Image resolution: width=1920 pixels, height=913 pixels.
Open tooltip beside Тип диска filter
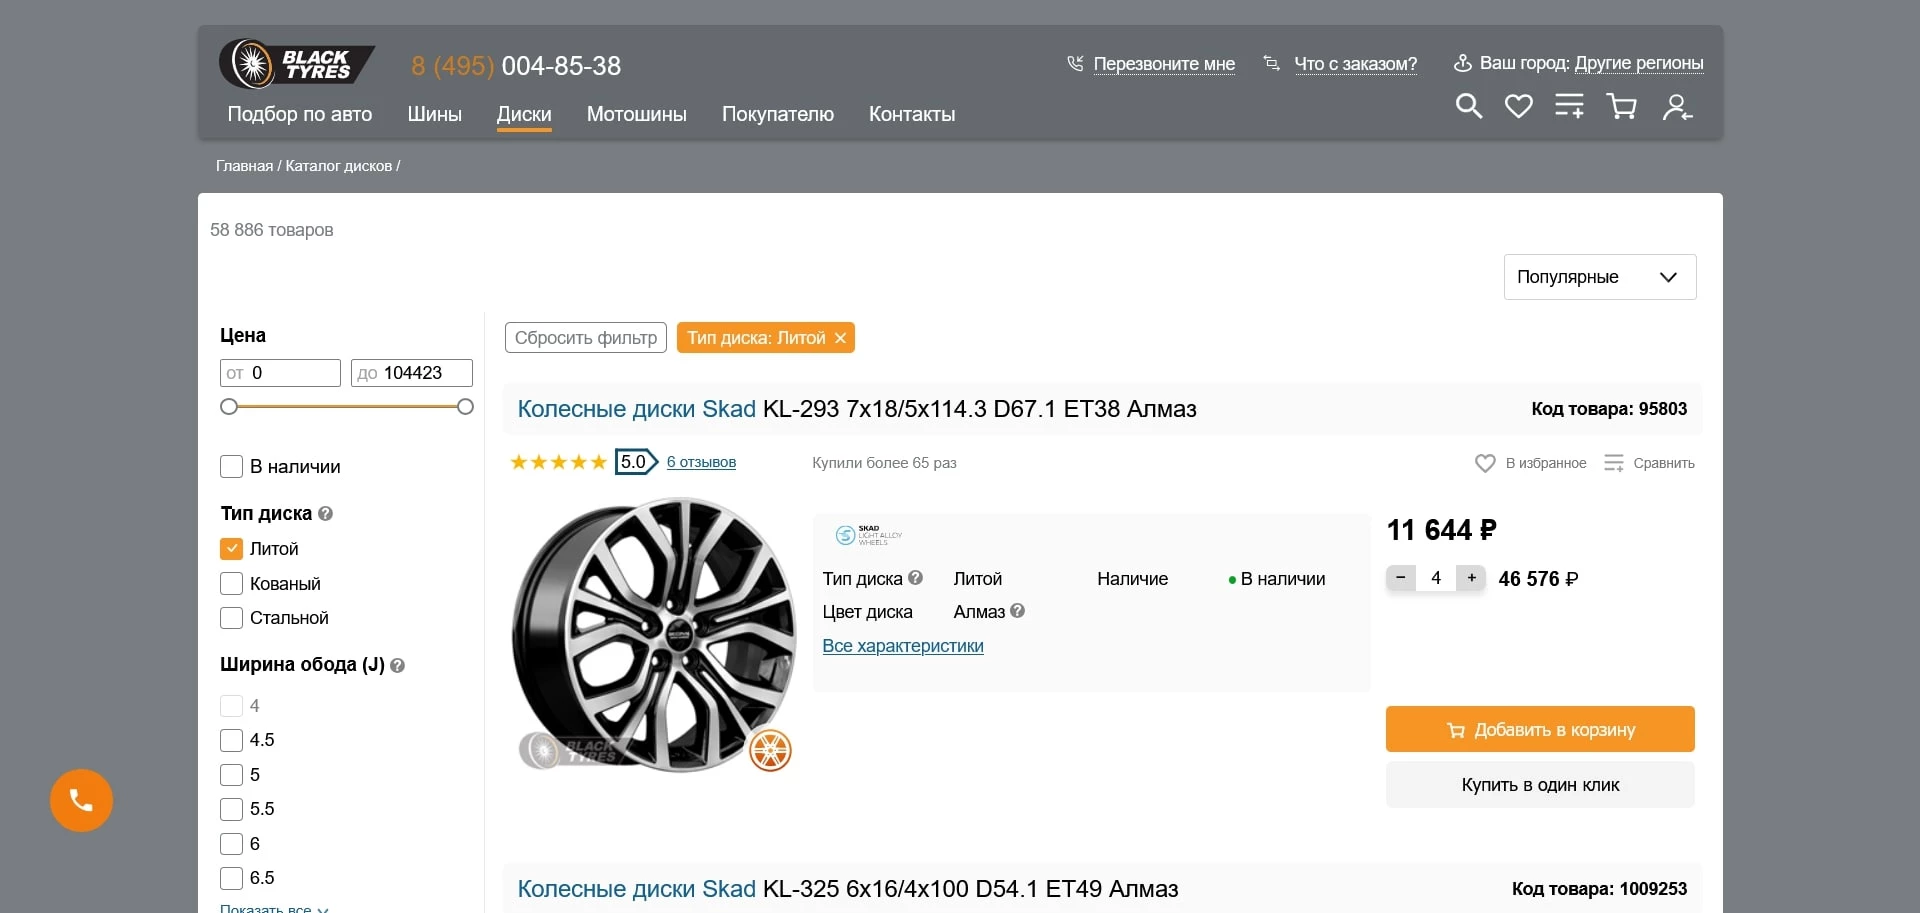point(324,513)
